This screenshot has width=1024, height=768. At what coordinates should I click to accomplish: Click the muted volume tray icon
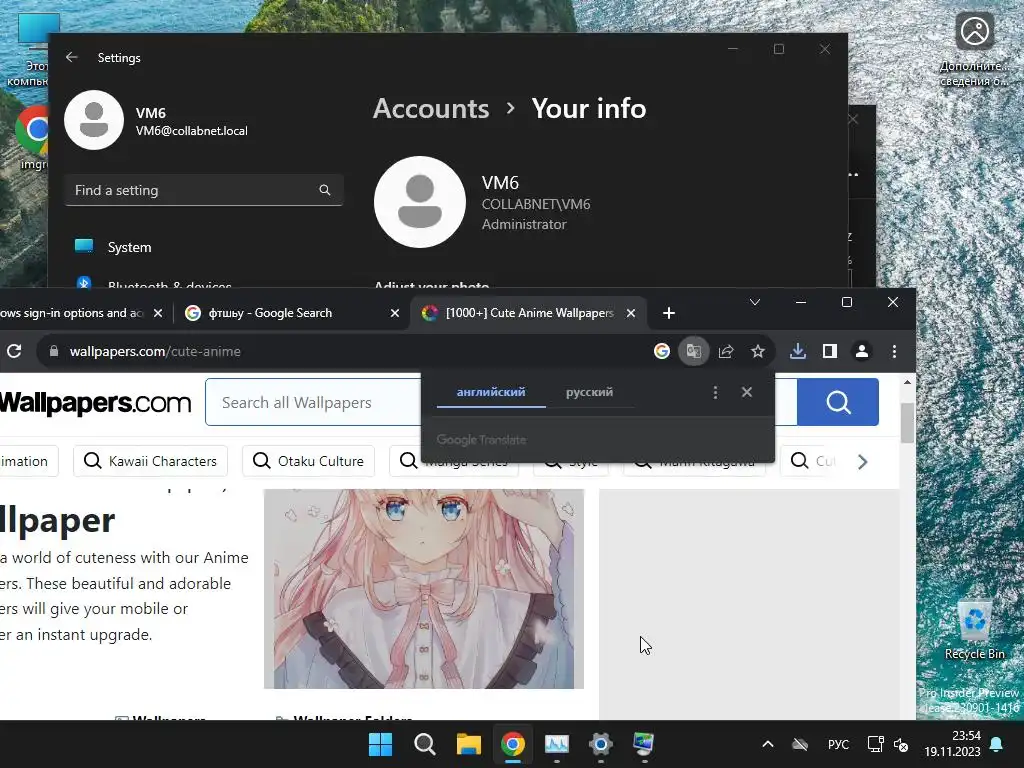[x=901, y=744]
